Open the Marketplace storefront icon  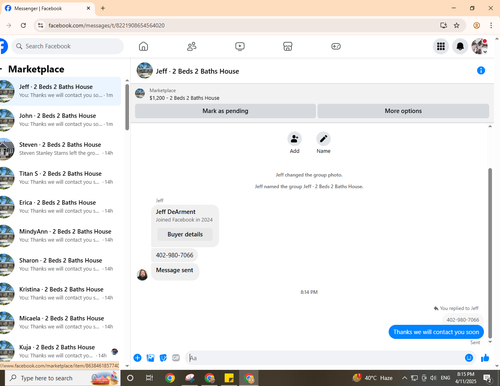pos(288,46)
